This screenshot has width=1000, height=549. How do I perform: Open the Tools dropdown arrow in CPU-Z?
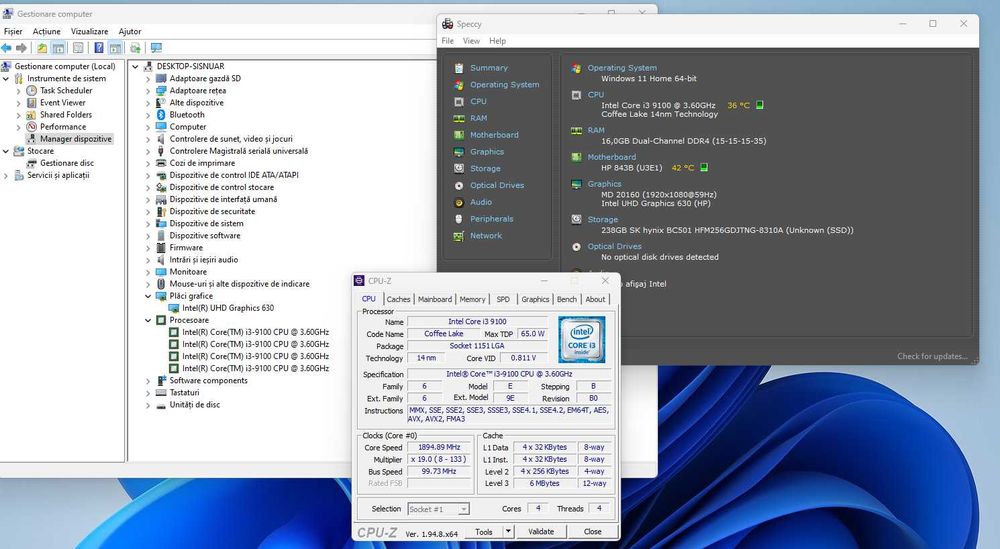click(x=508, y=531)
